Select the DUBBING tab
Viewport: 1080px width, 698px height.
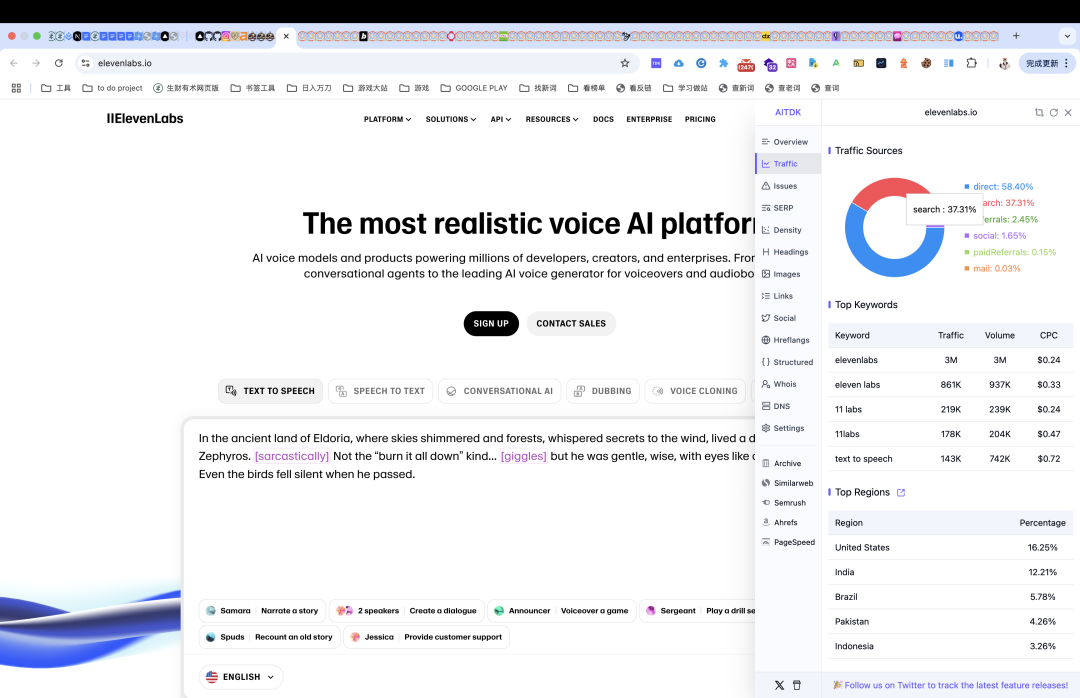point(603,391)
